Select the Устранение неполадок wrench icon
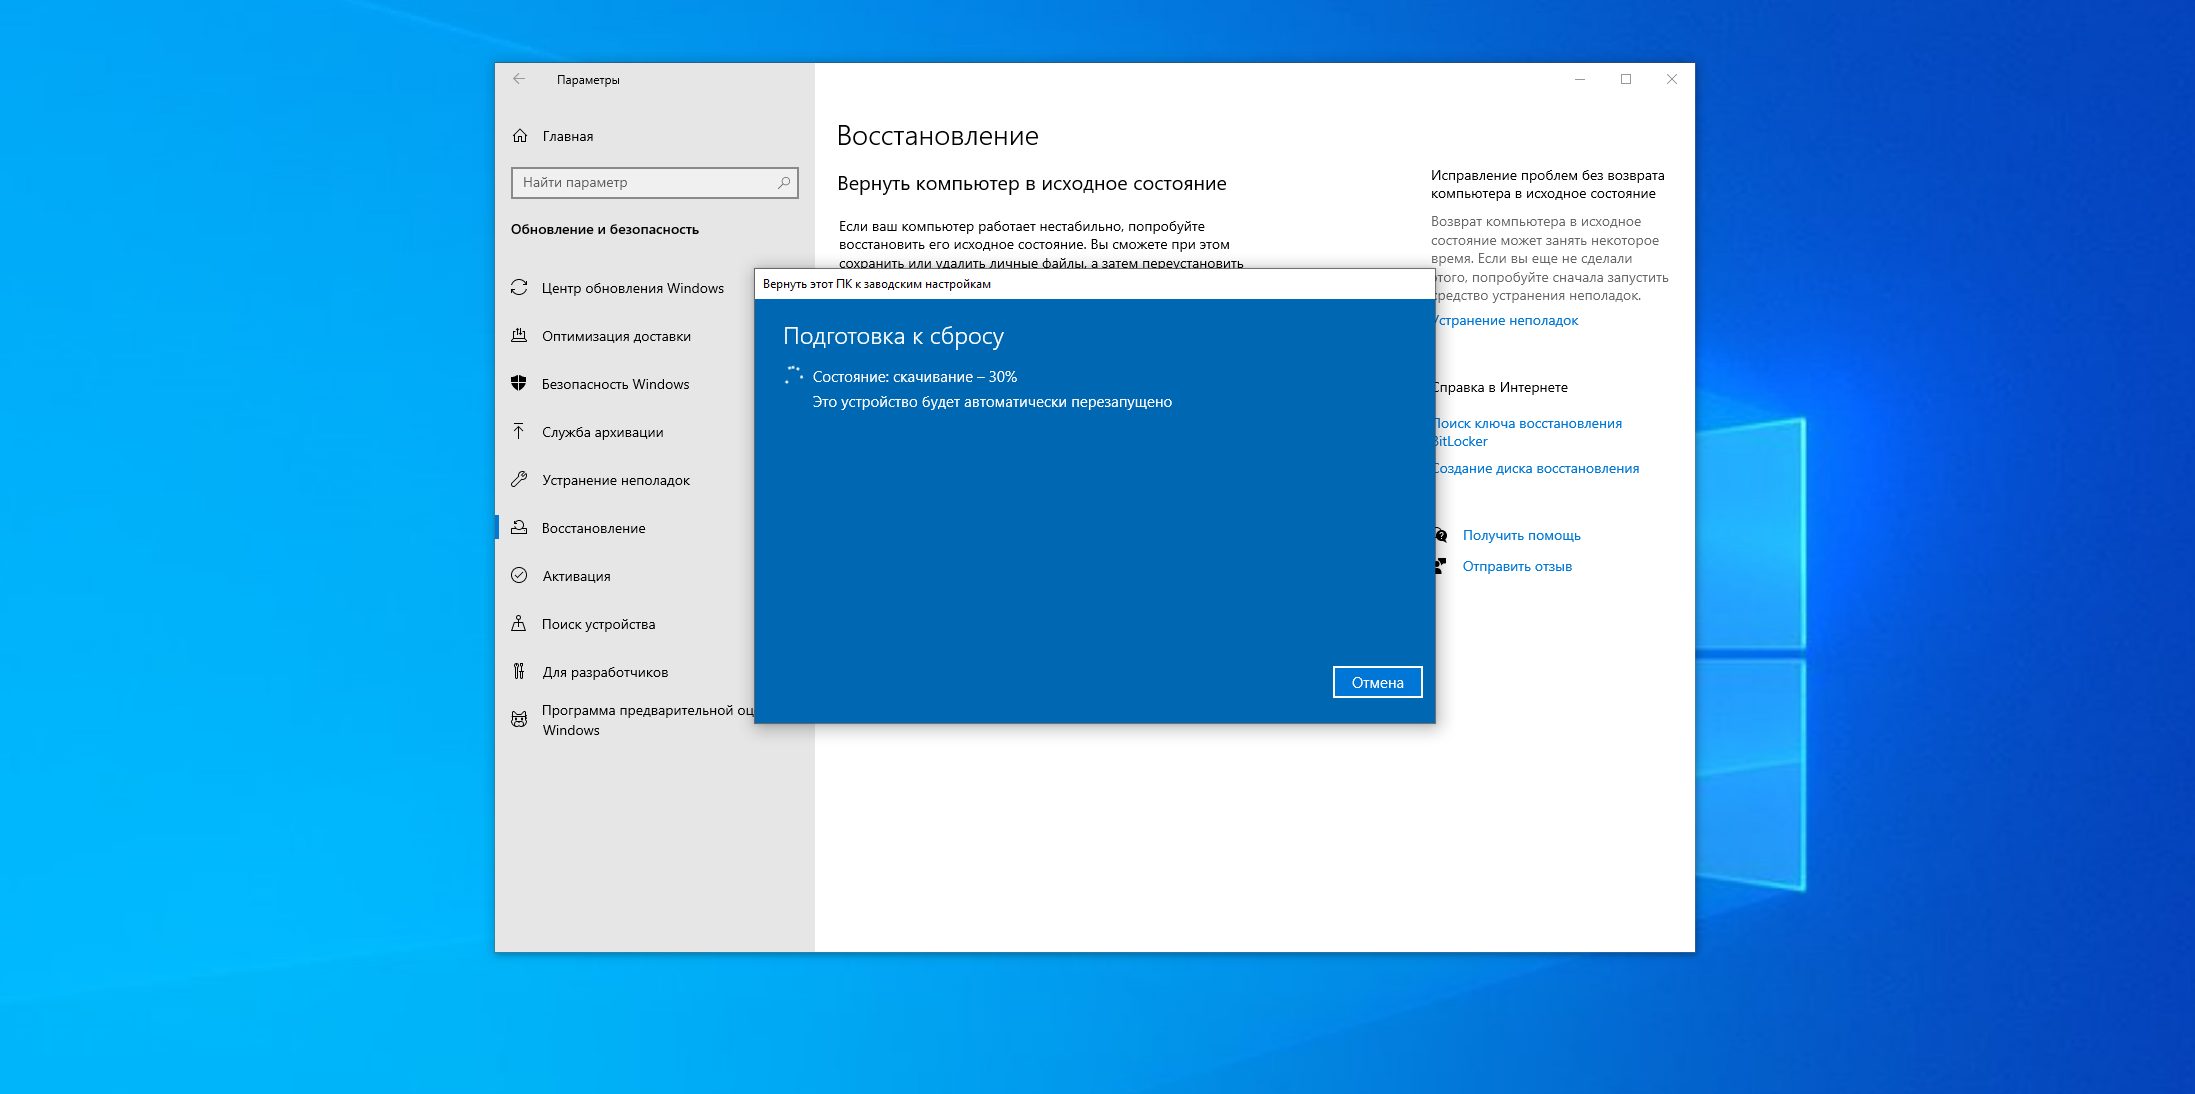The height and width of the screenshot is (1094, 2195). pos(519,480)
